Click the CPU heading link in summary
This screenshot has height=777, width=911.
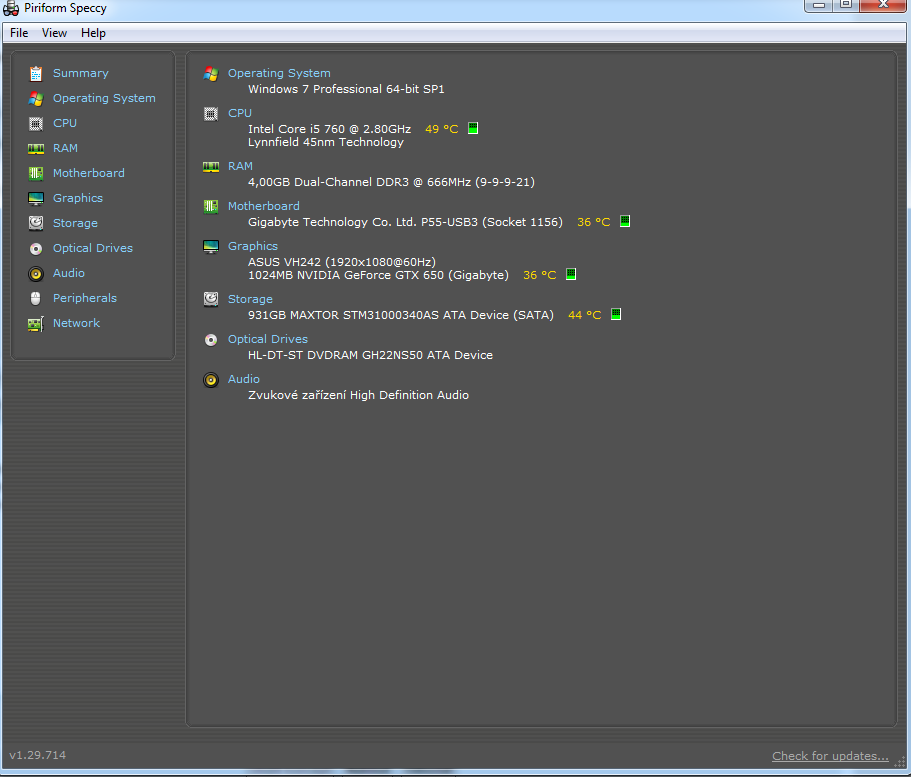(239, 113)
